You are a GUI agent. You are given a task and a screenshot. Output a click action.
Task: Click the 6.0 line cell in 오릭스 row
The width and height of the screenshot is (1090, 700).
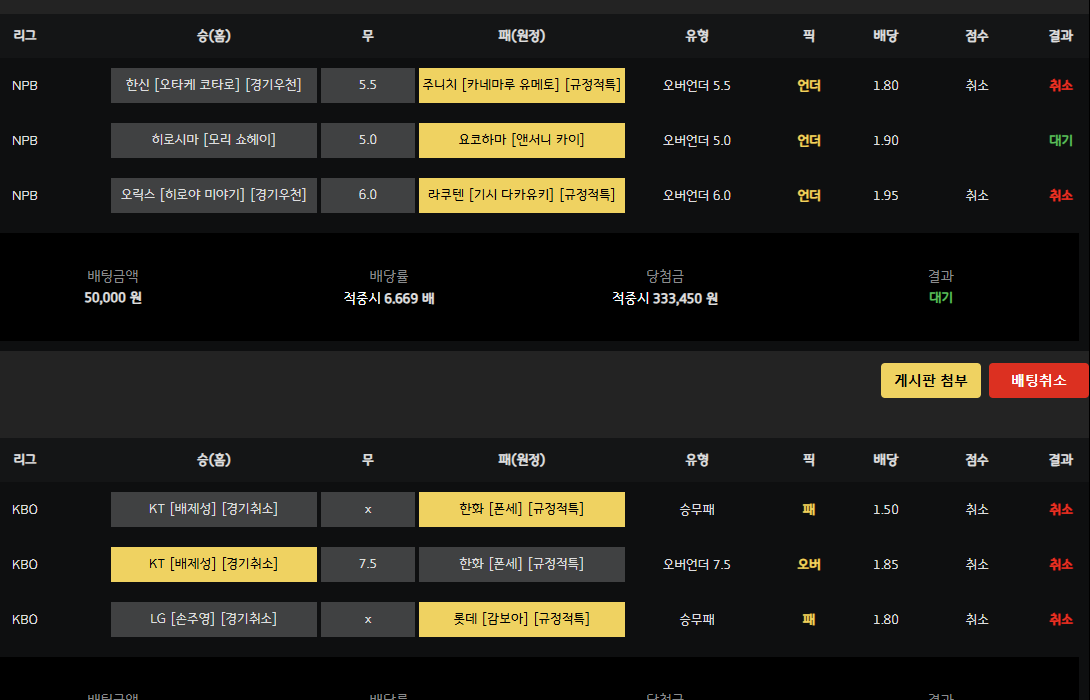click(x=367, y=195)
